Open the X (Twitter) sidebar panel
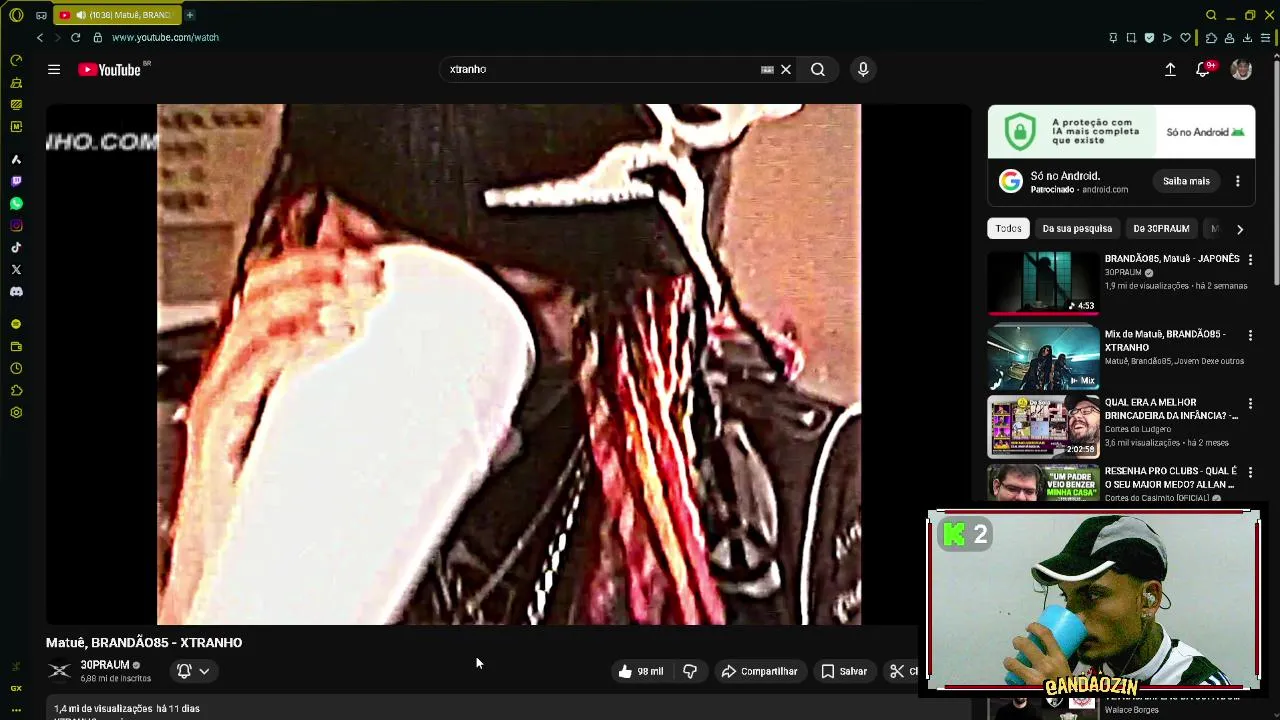 coord(16,269)
